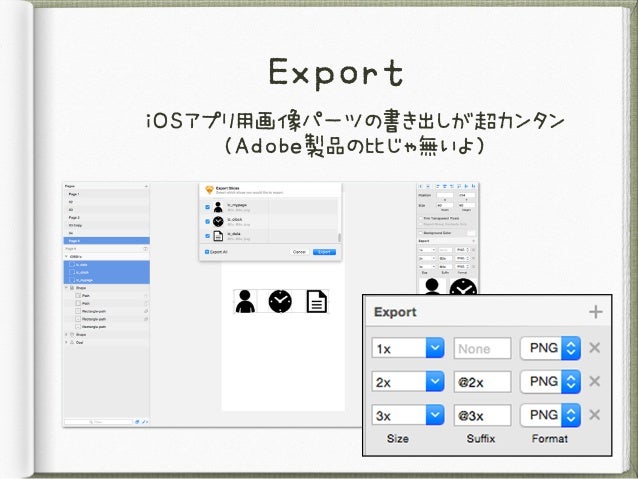Click the Sketch diamond icon in export dialog
The height and width of the screenshot is (479, 638).
(209, 190)
